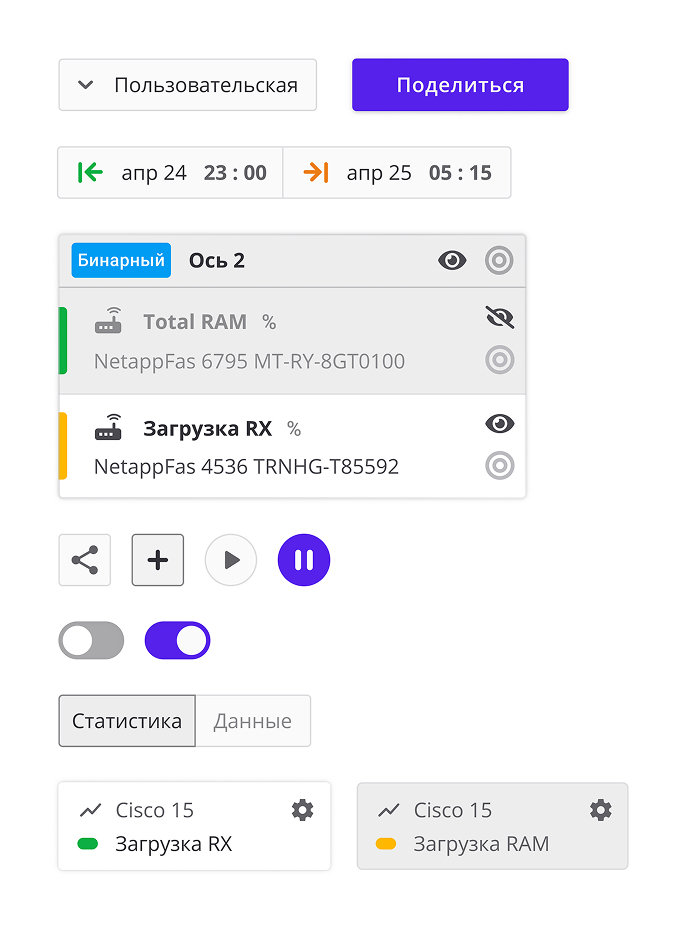
Task: Switch to the Данные tab
Action: [x=253, y=721]
